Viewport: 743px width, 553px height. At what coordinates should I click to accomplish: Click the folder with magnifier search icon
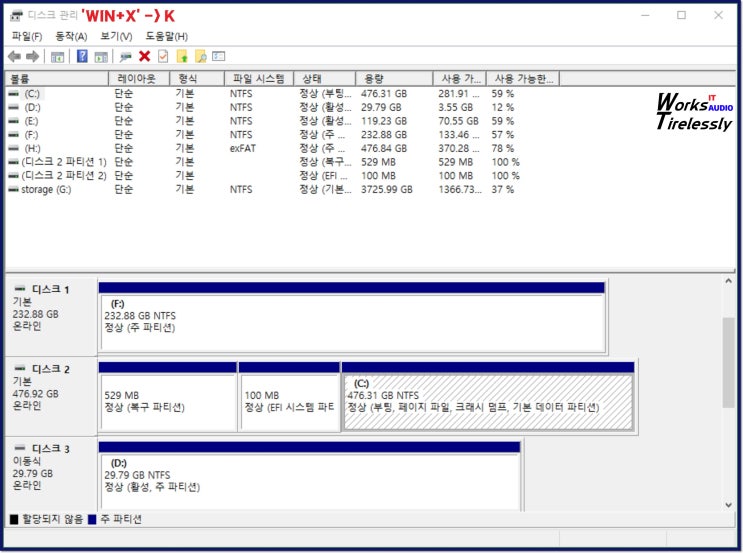pyautogui.click(x=200, y=57)
